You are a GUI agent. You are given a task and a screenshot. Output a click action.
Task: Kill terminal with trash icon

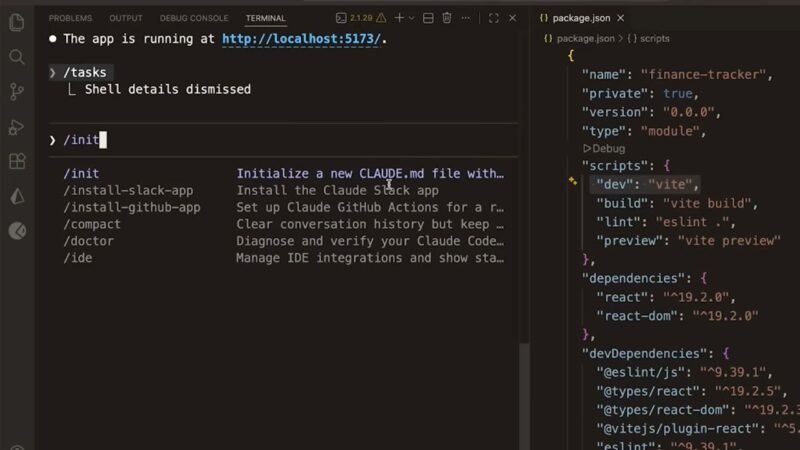[x=447, y=18]
